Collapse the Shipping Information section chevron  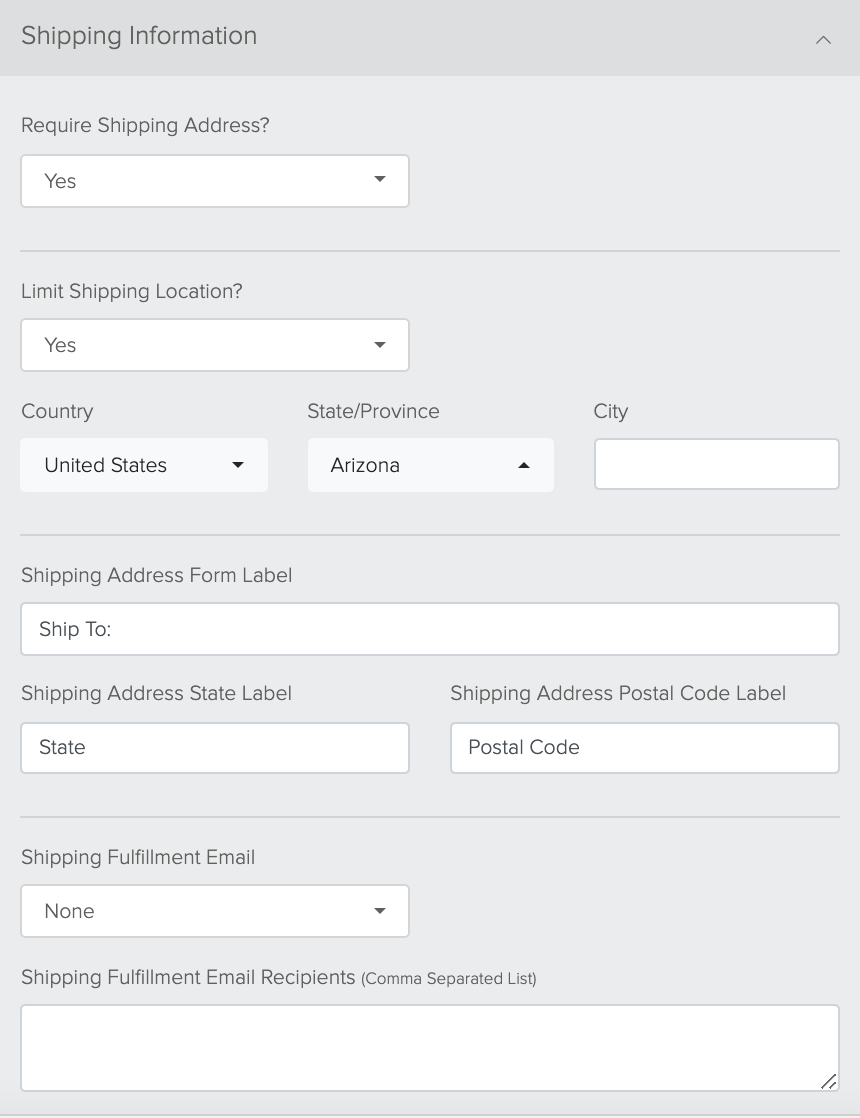click(x=823, y=40)
